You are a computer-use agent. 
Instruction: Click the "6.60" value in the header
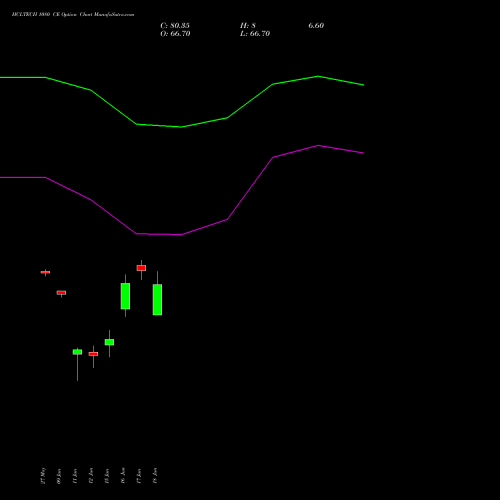click(x=316, y=26)
